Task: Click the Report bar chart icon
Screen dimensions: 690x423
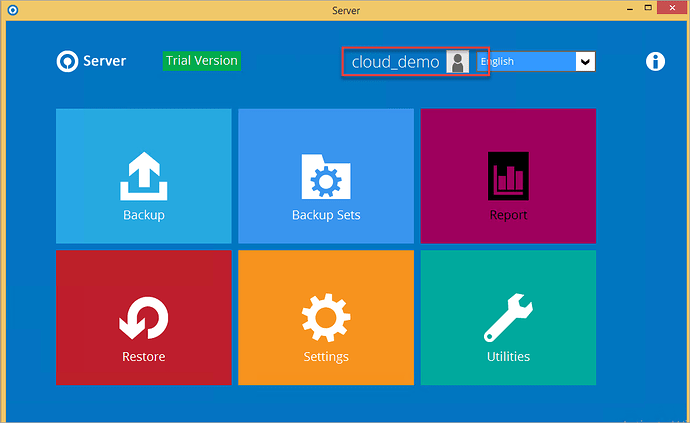Action: pyautogui.click(x=508, y=177)
